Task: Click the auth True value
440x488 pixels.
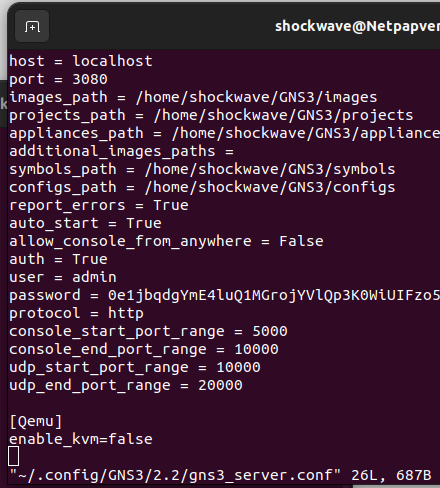Action: pyautogui.click(x=90, y=259)
